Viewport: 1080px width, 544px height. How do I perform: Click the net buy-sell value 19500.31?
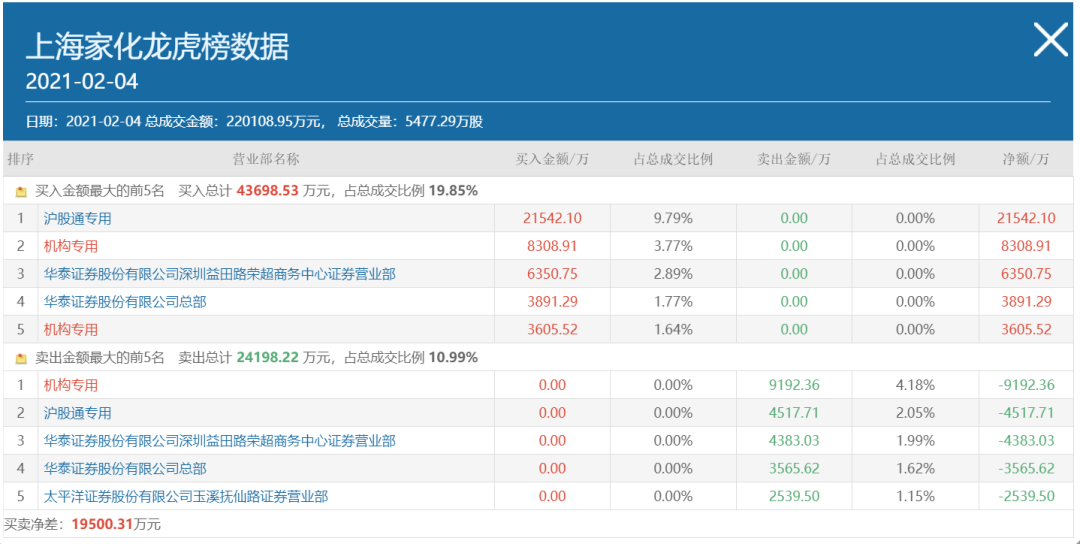tap(101, 525)
